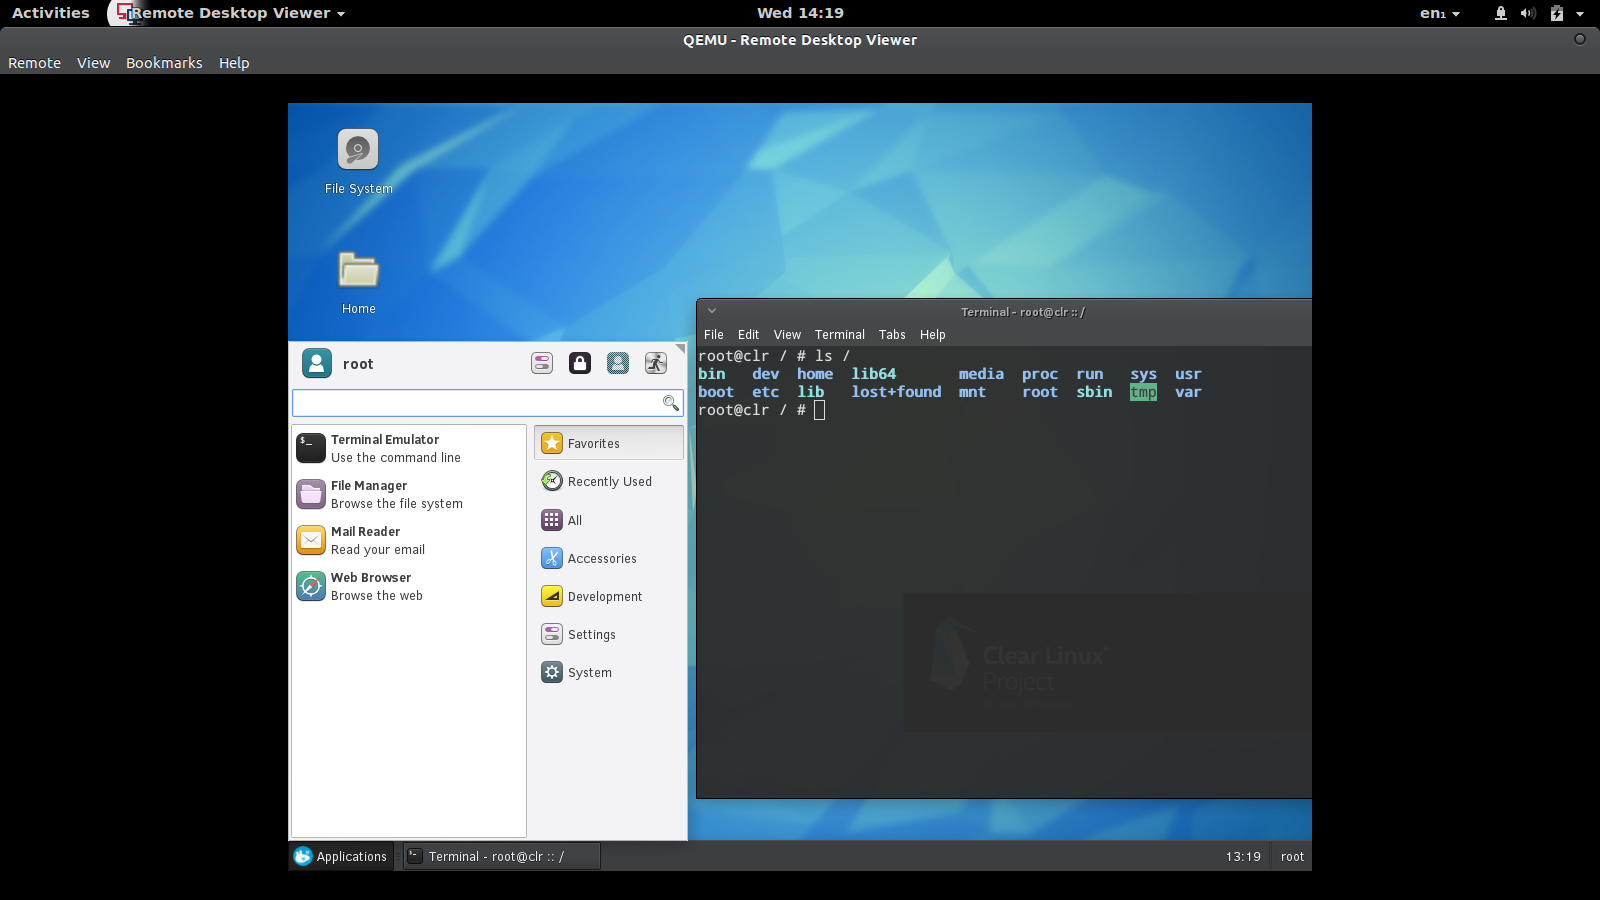Image resolution: width=1600 pixels, height=900 pixels.
Task: Open the Terminal window's Help menu
Action: point(932,335)
